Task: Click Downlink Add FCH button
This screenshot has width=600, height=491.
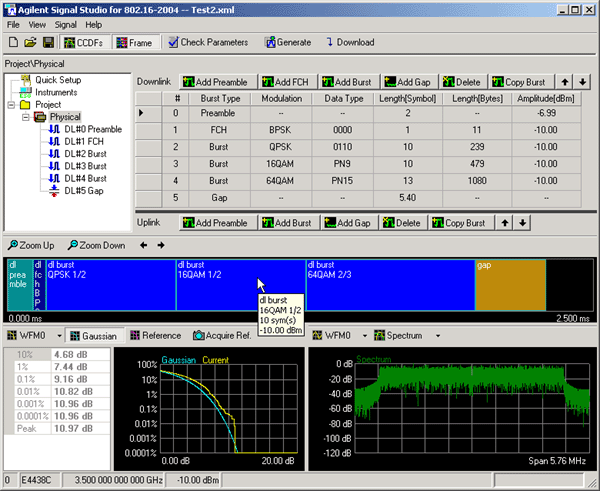Action: [x=286, y=82]
